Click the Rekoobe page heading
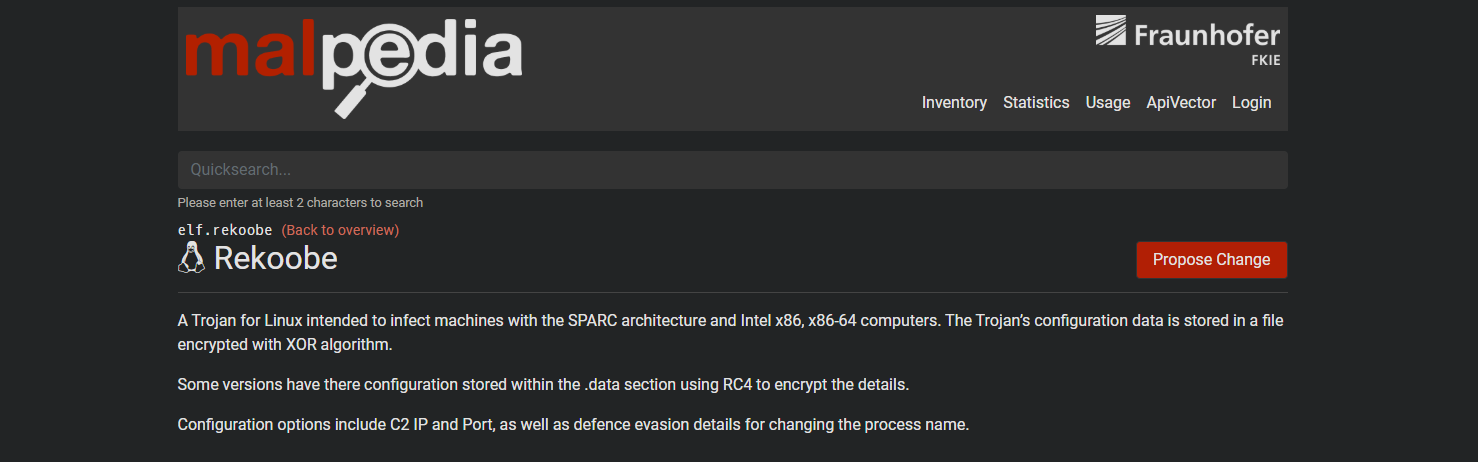Screen dimensions: 1478x462 tap(276, 258)
